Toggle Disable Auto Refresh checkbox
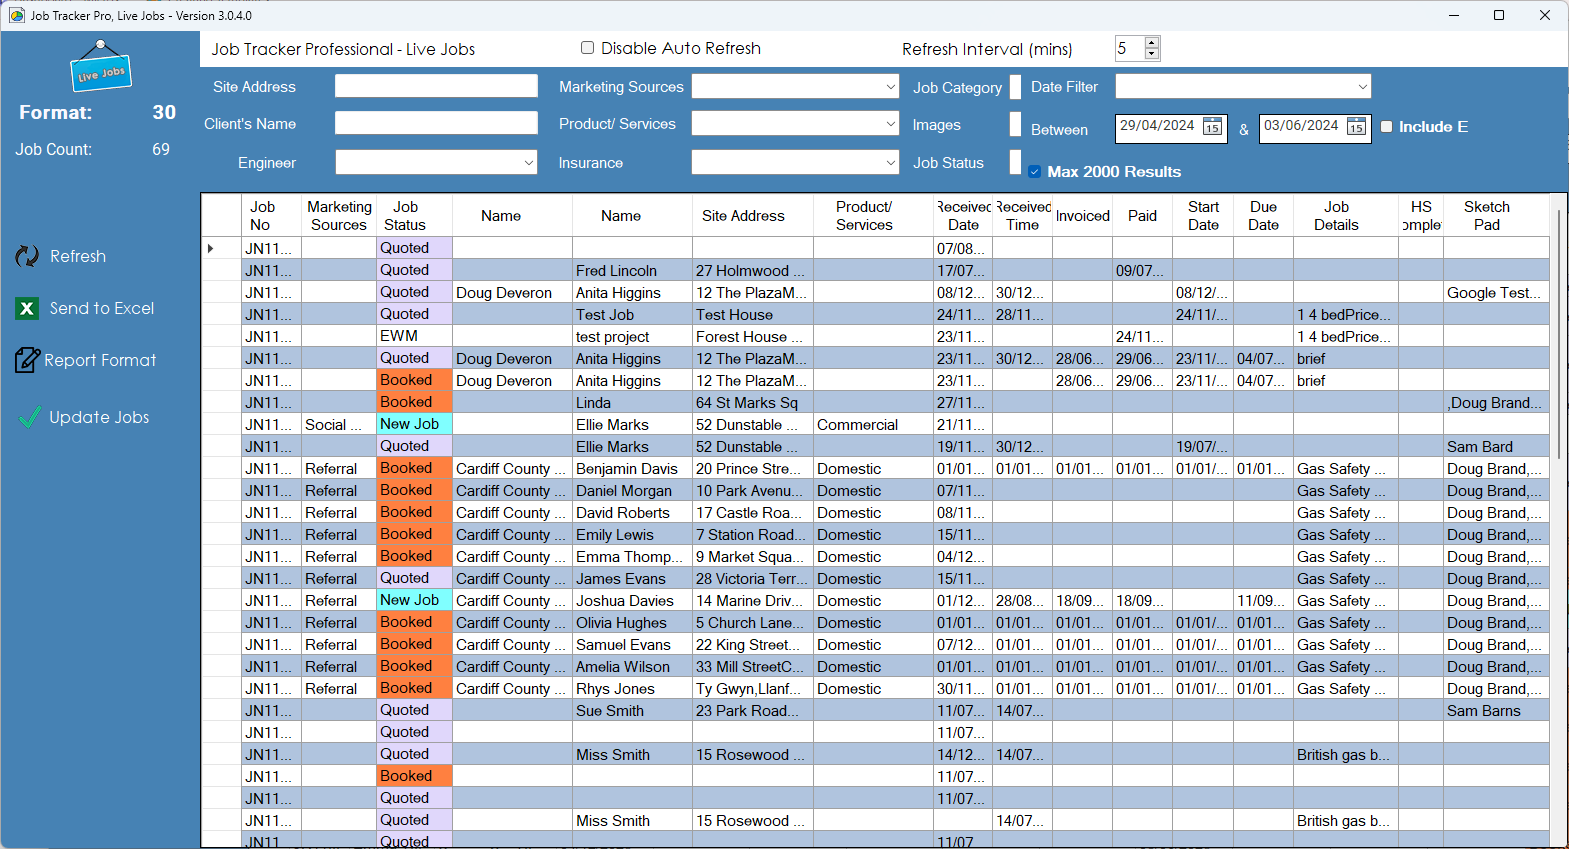The width and height of the screenshot is (1569, 849). point(588,48)
